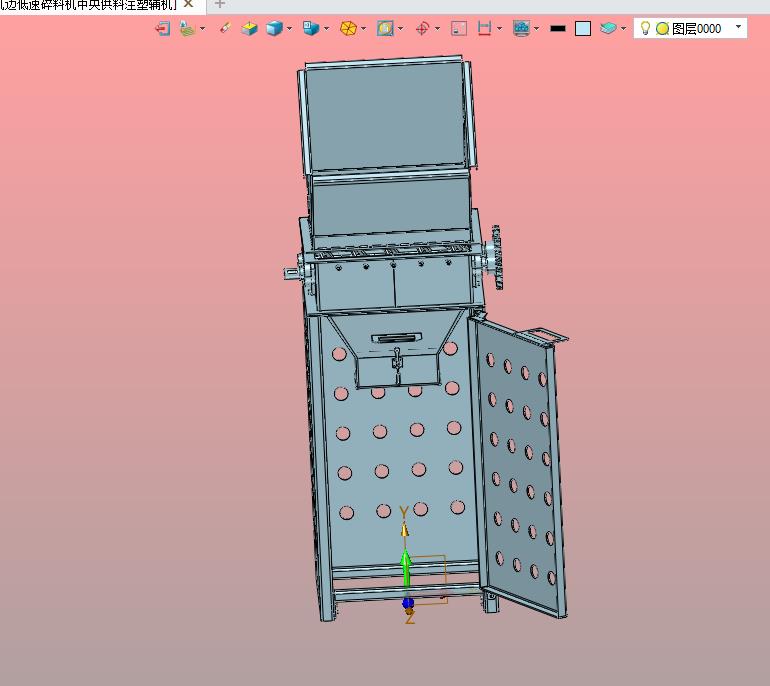Click the light blue fill color swatch
Screen dimensions: 770x686
point(583,28)
